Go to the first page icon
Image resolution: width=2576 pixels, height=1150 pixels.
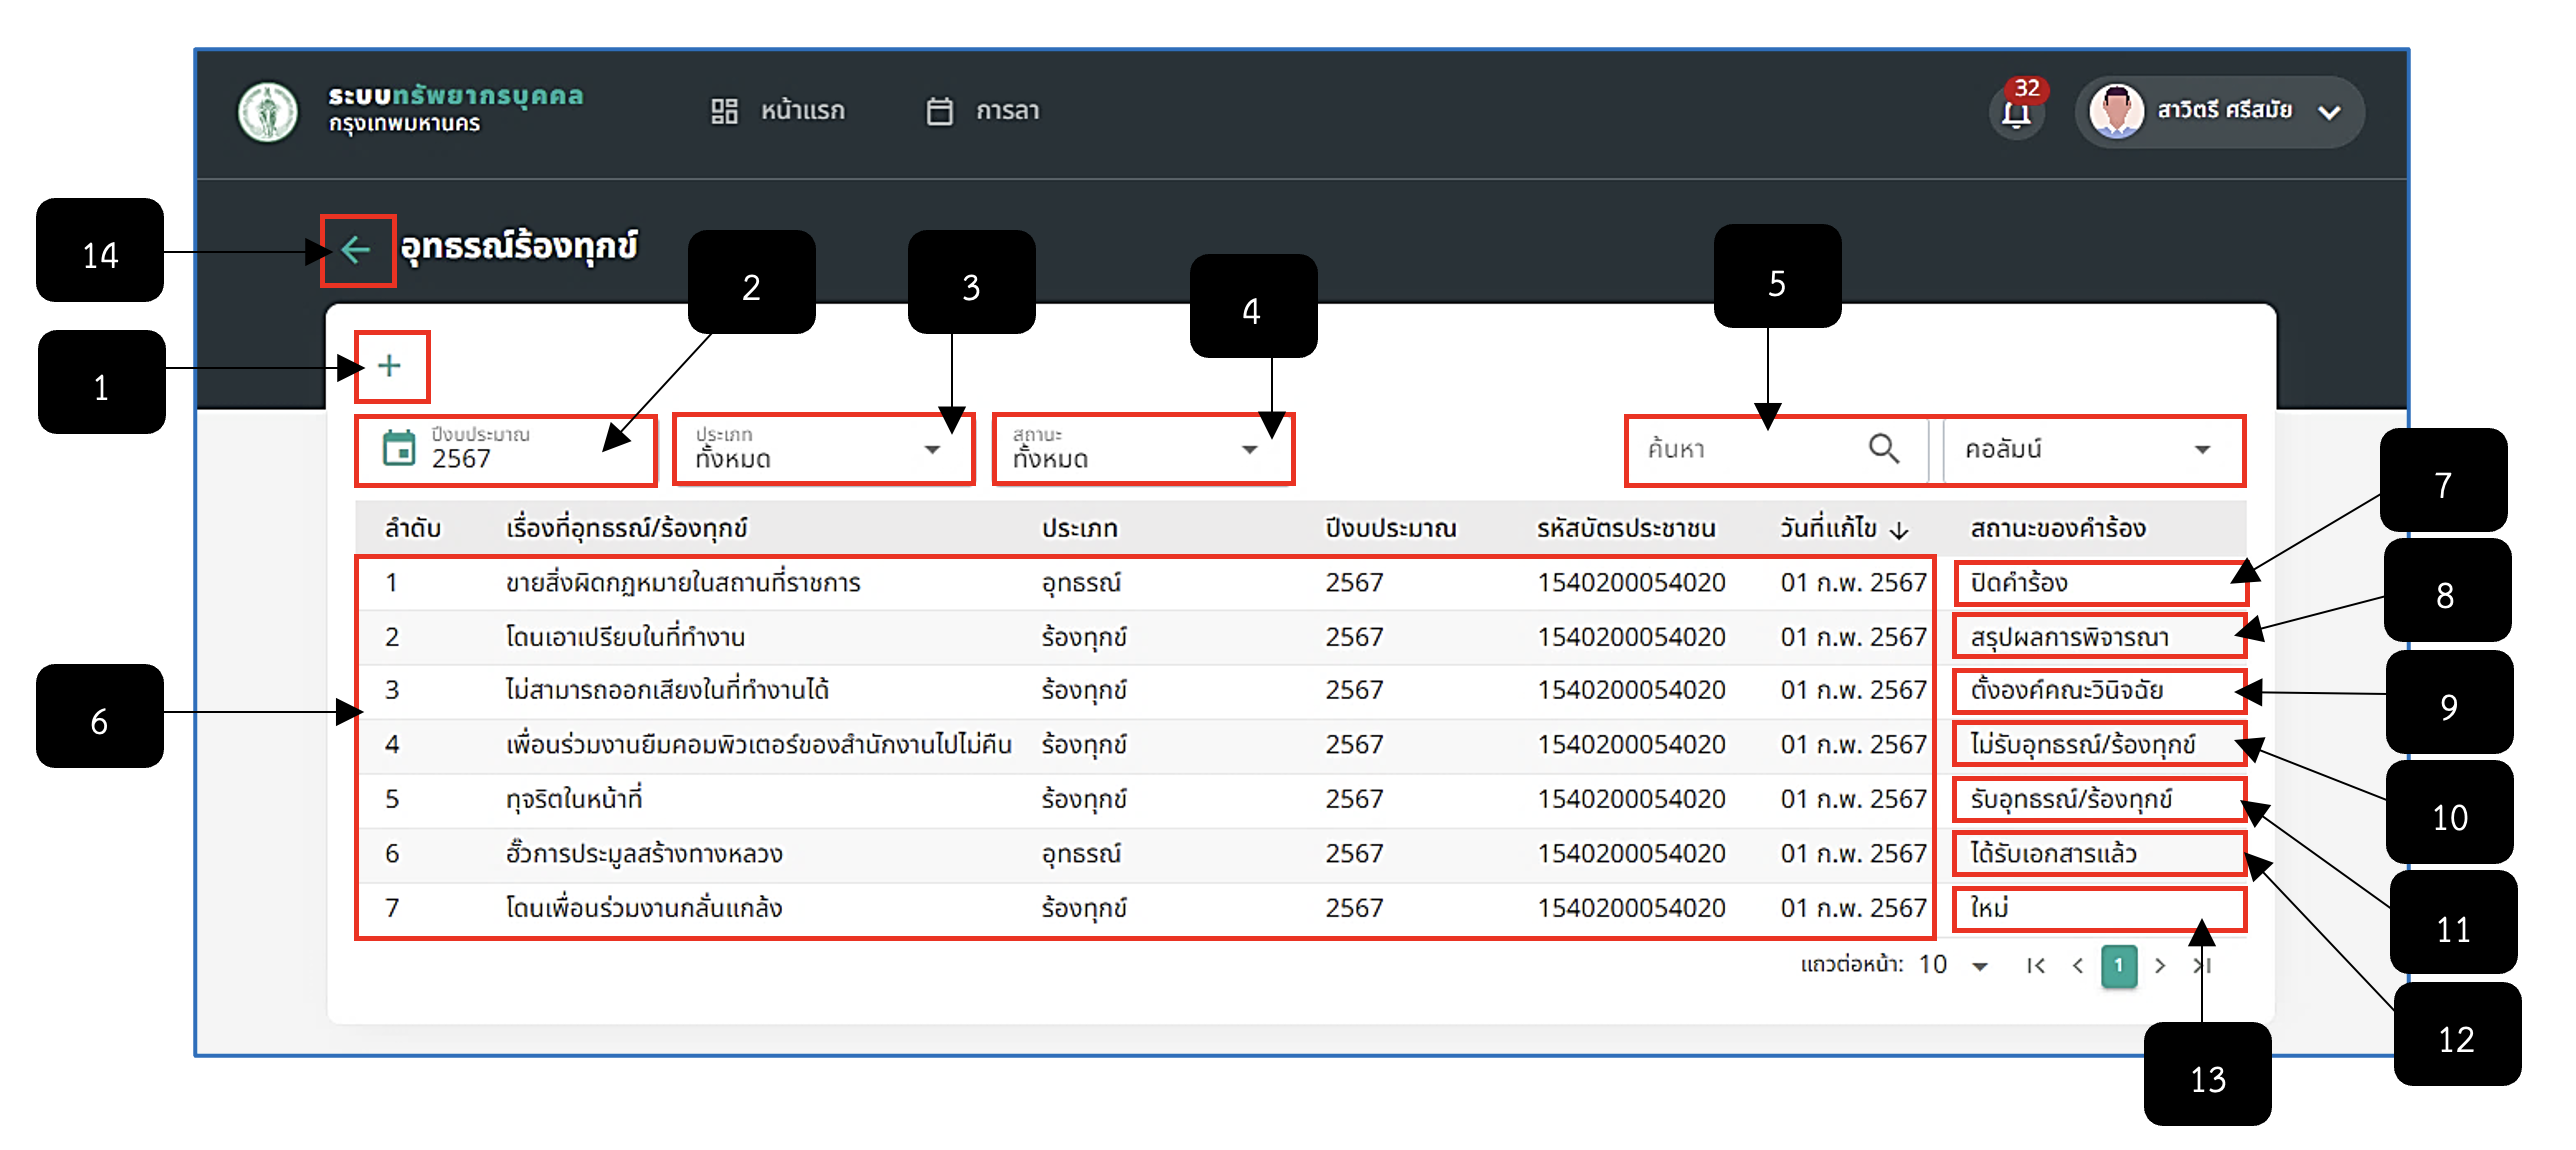(x=2036, y=965)
